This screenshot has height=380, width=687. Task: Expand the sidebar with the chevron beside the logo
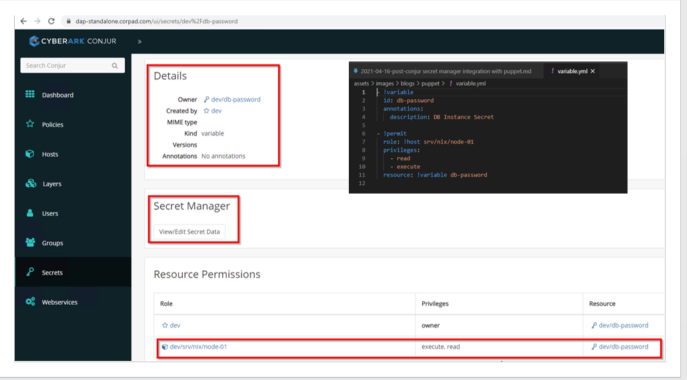click(x=139, y=42)
